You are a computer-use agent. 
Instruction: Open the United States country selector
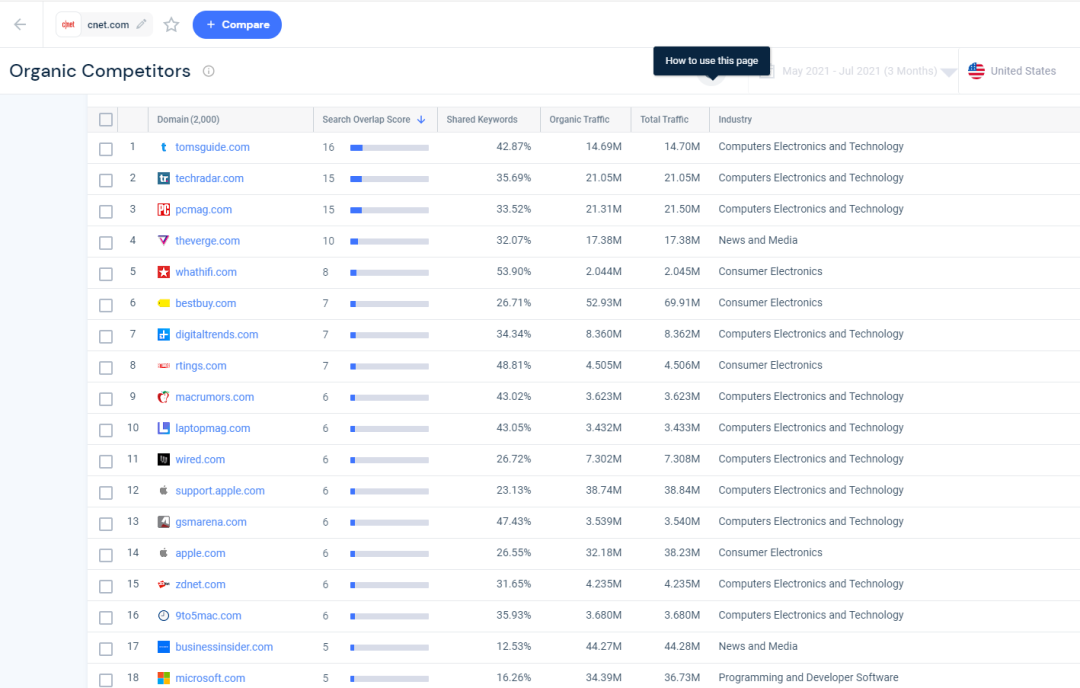click(x=1022, y=71)
